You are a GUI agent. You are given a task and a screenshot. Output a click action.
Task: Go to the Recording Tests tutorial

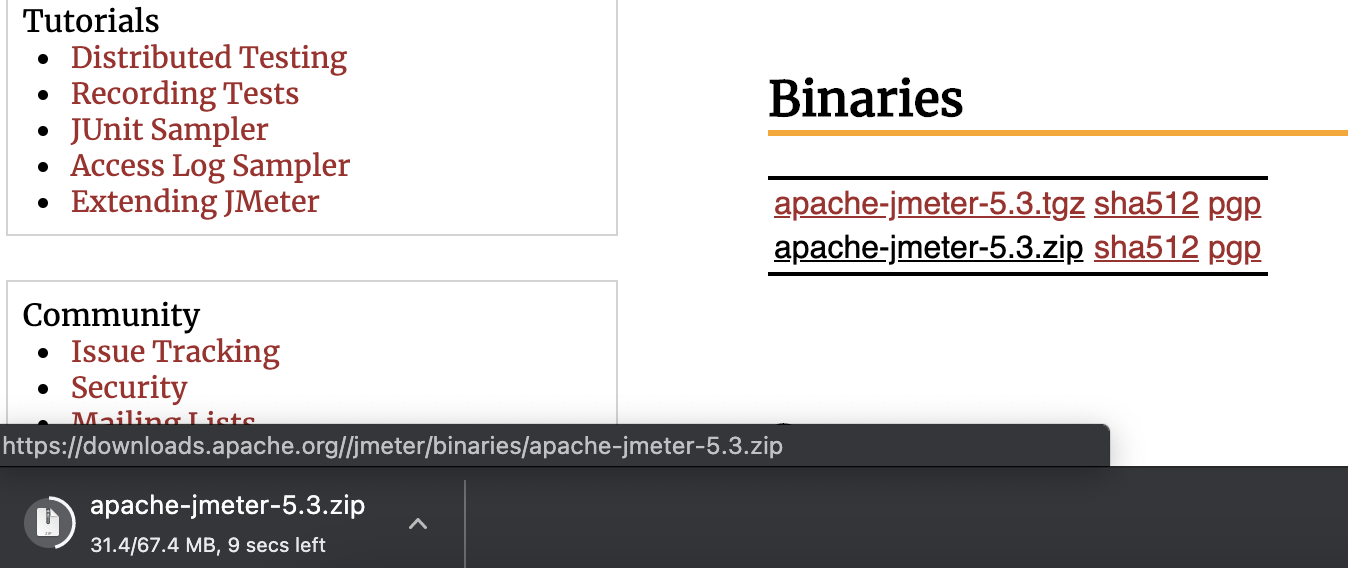[x=184, y=94]
